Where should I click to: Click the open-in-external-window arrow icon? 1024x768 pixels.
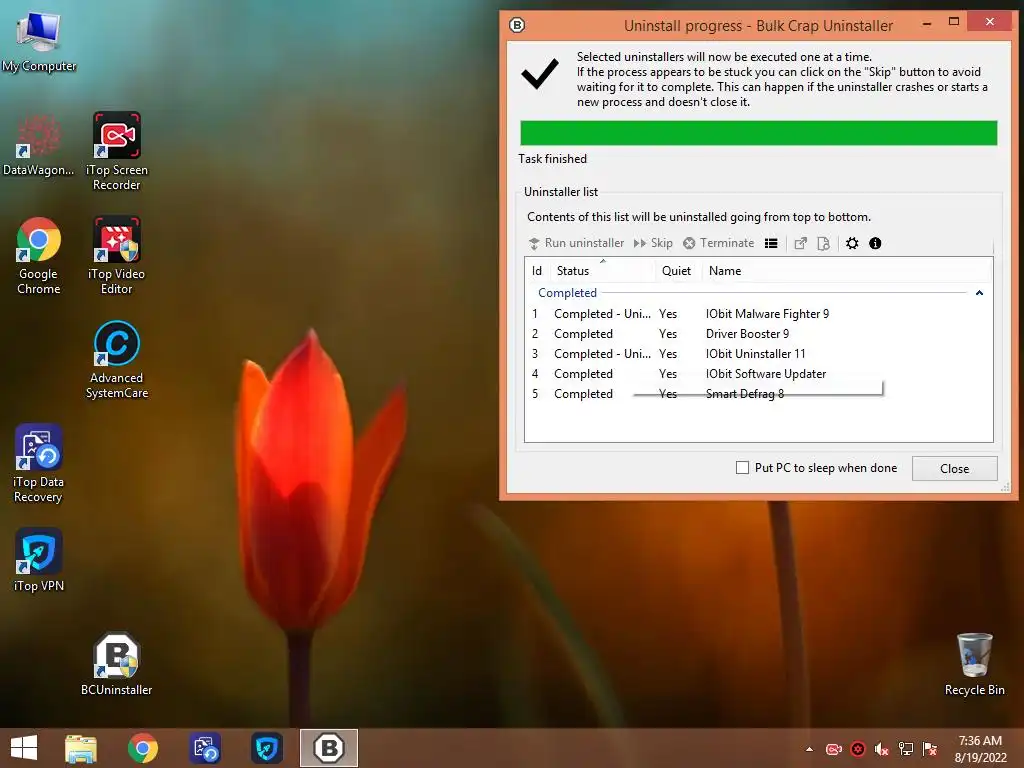click(800, 243)
